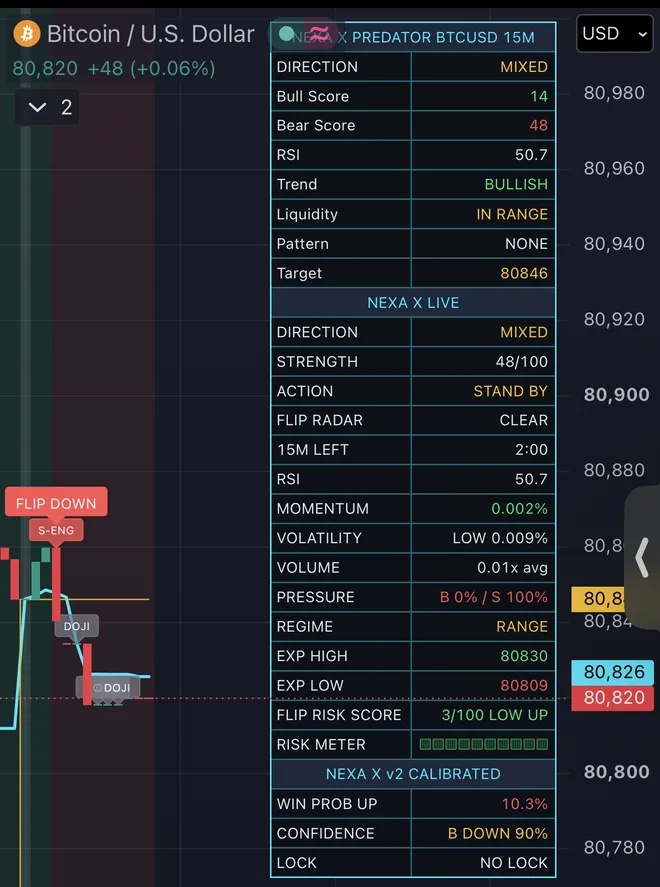Open the USD currency dropdown
This screenshot has height=887, width=660.
coord(614,34)
